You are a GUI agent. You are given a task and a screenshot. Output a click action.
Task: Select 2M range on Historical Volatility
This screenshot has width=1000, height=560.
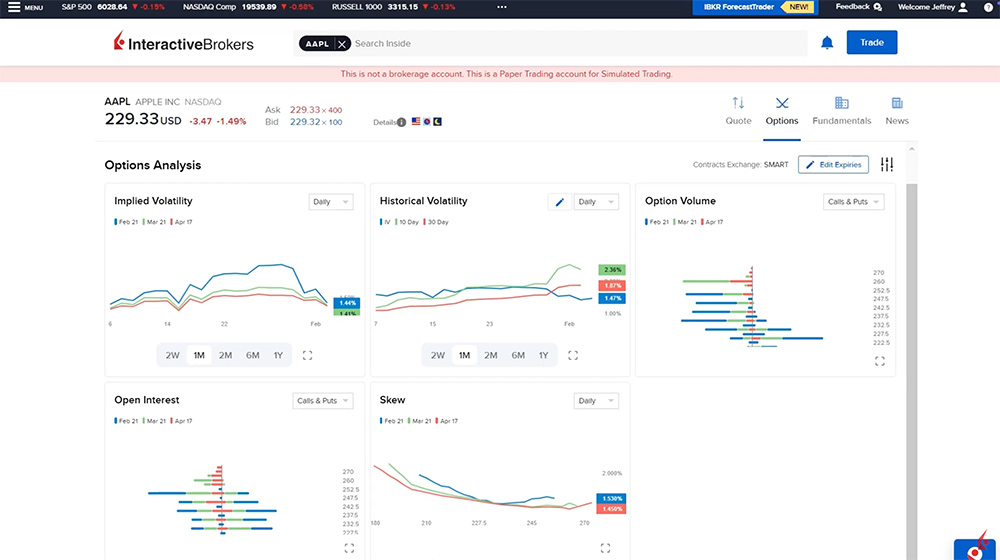click(490, 355)
